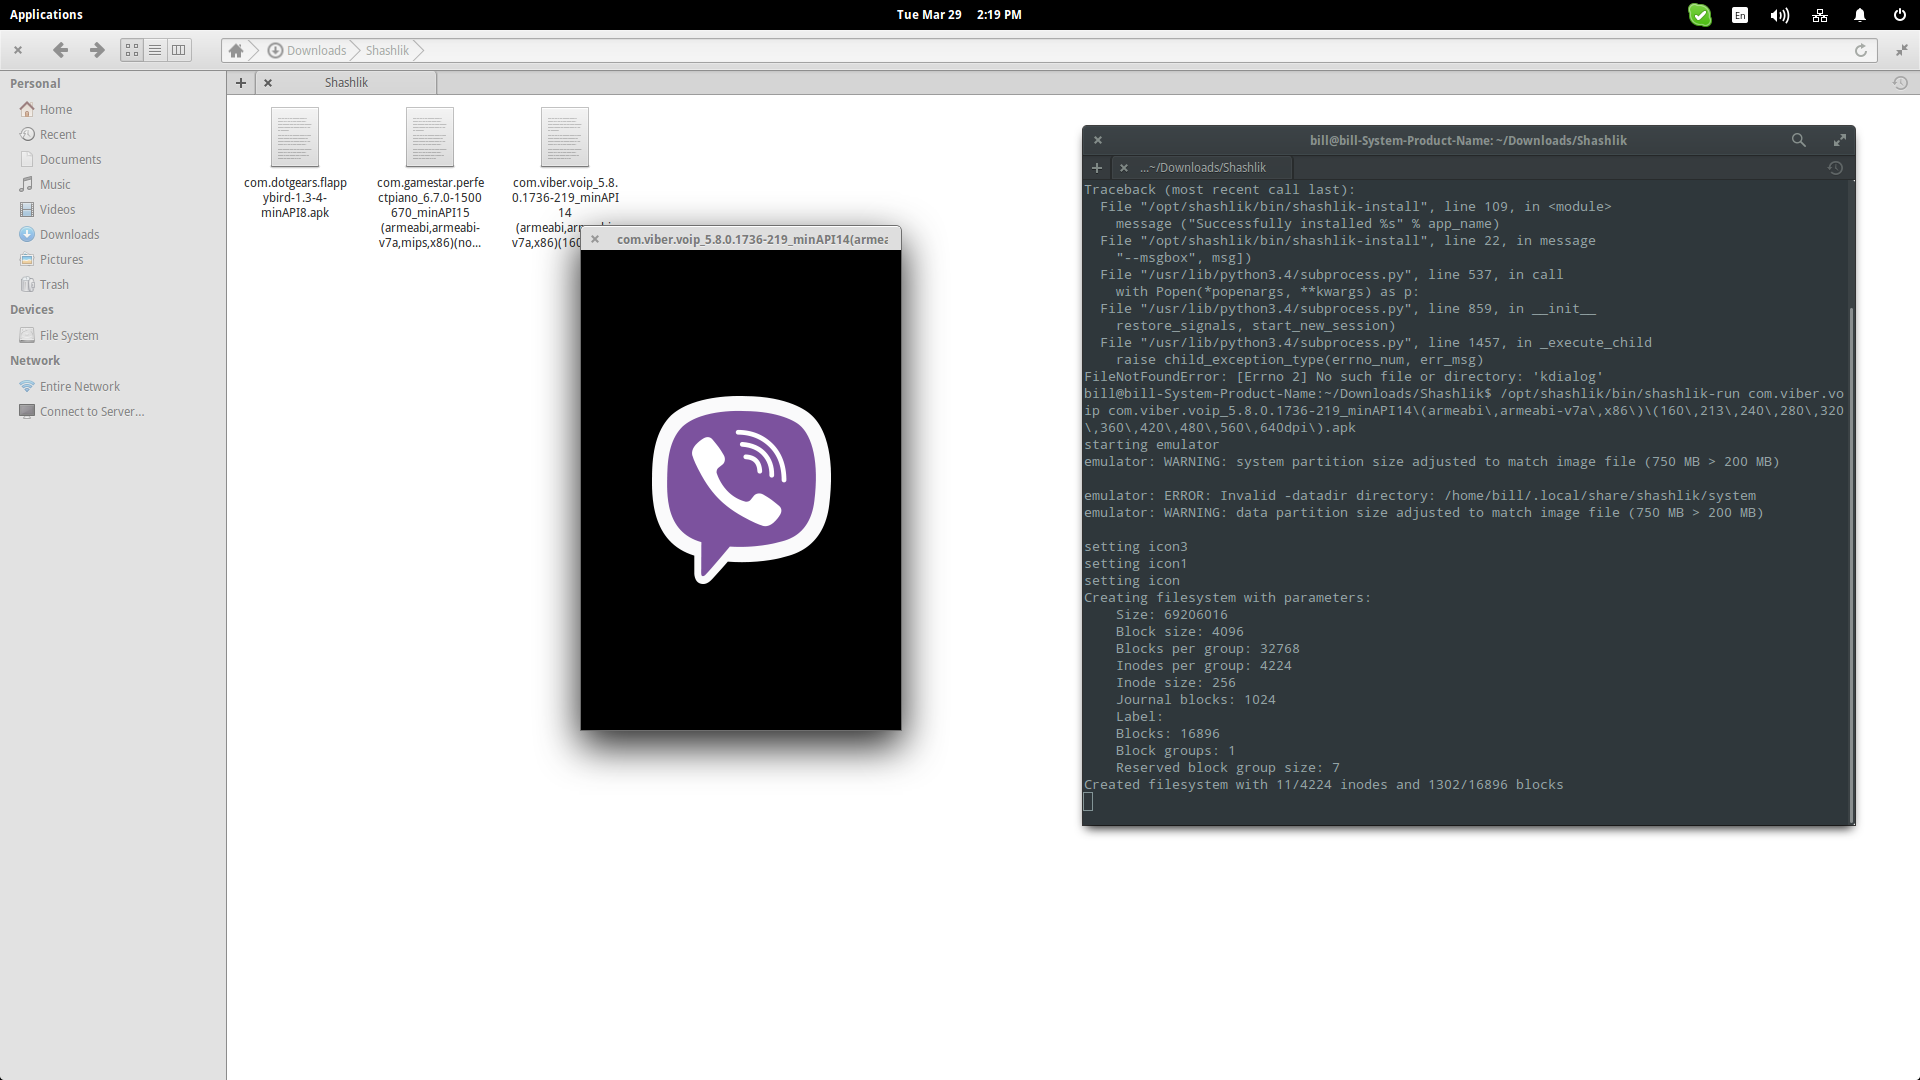1920x1080 pixels.
Task: Close the terminal window
Action: pos(1098,140)
